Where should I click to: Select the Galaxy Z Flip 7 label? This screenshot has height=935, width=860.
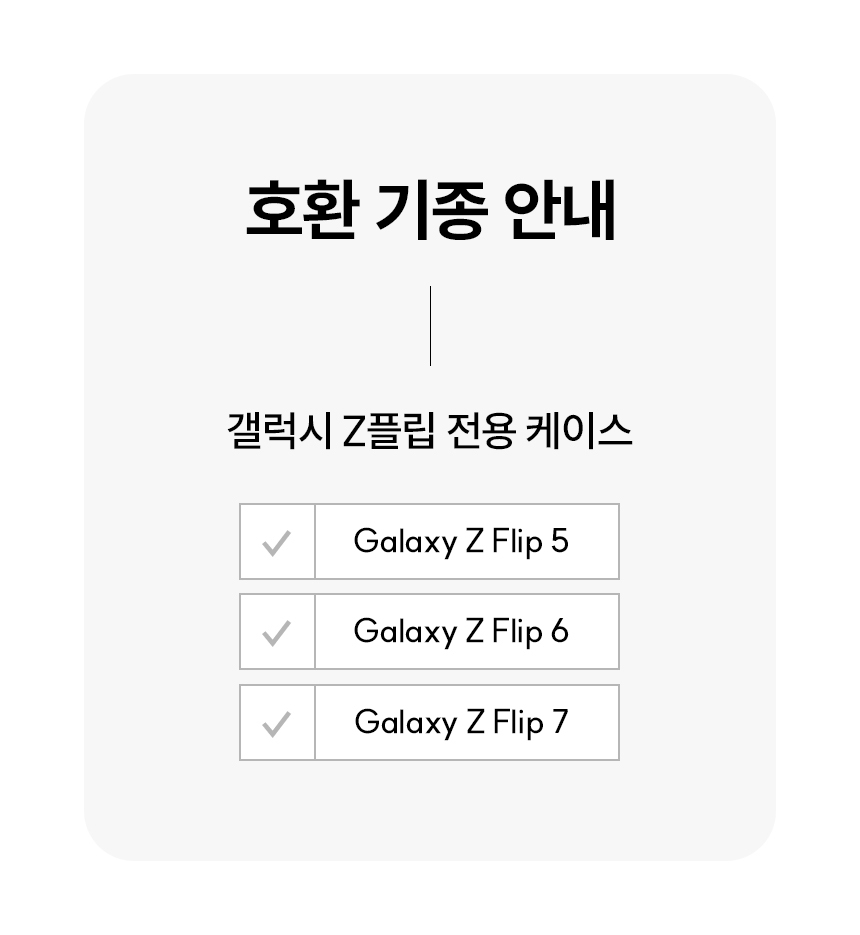(x=461, y=723)
